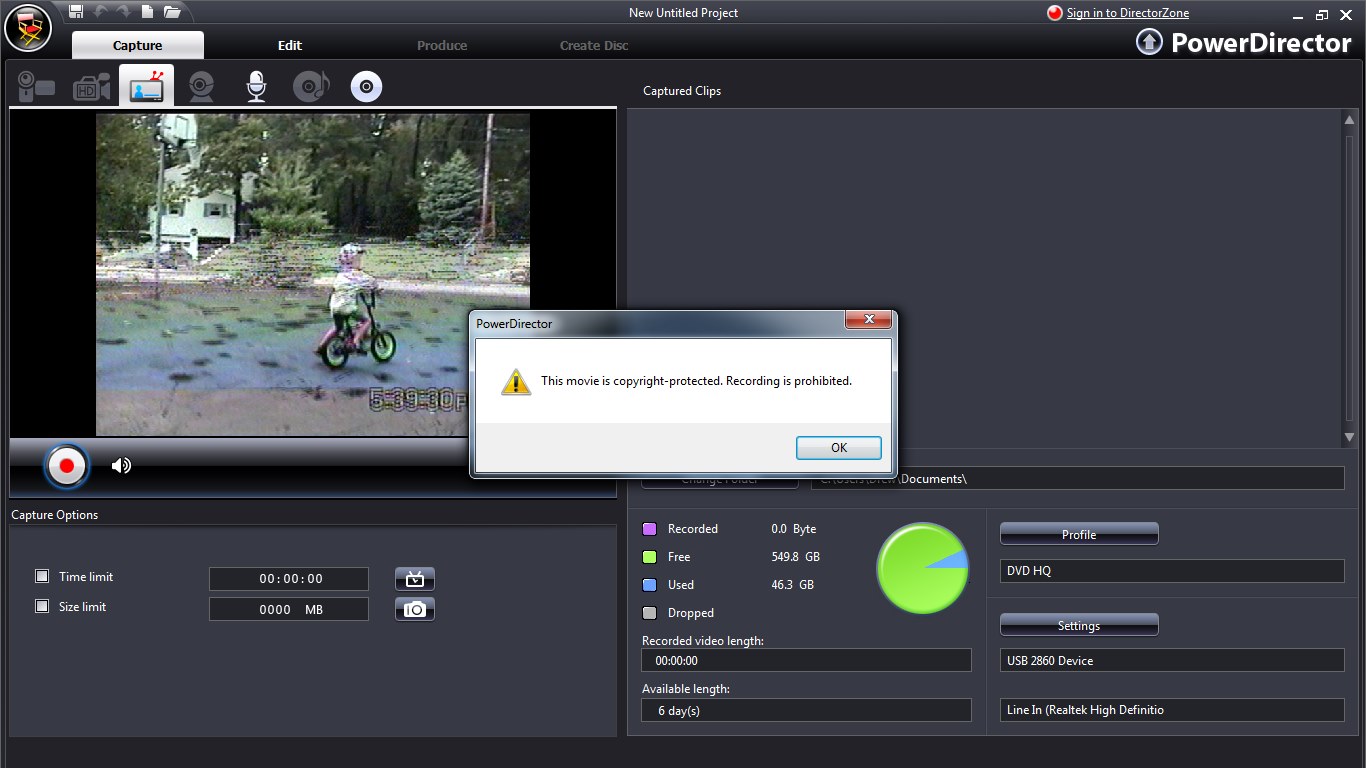
Task: Select capture from DV camcorder icon
Action: (x=36, y=87)
